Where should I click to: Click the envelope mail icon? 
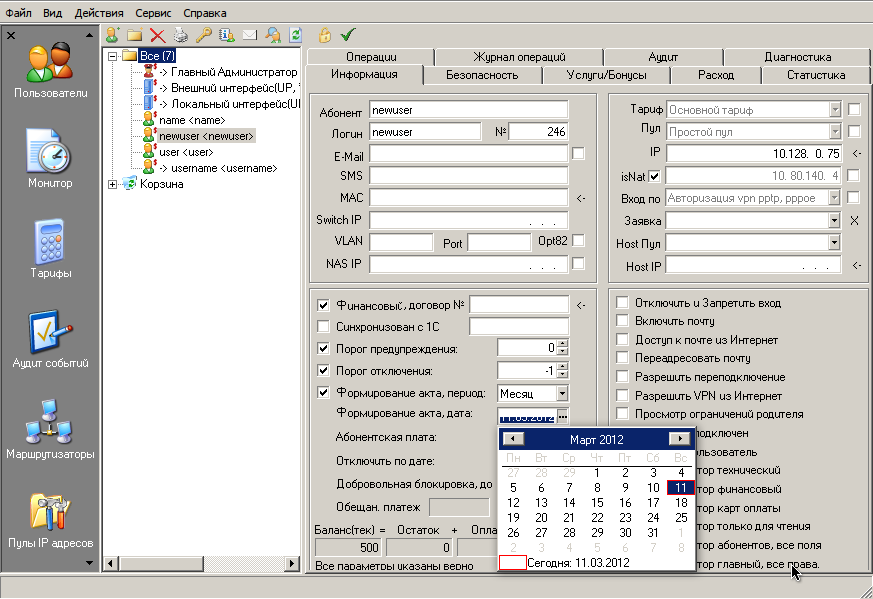tap(249, 34)
